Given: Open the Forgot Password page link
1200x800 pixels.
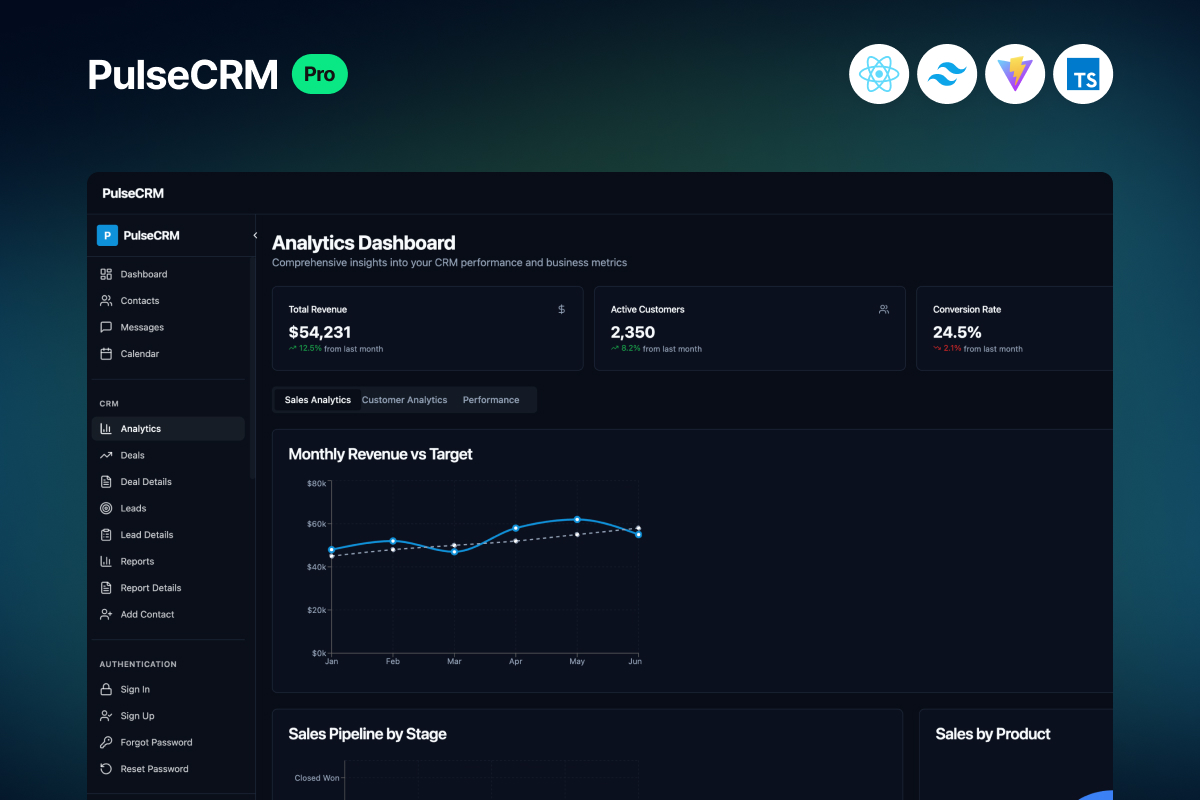Looking at the screenshot, I should [168, 743].
